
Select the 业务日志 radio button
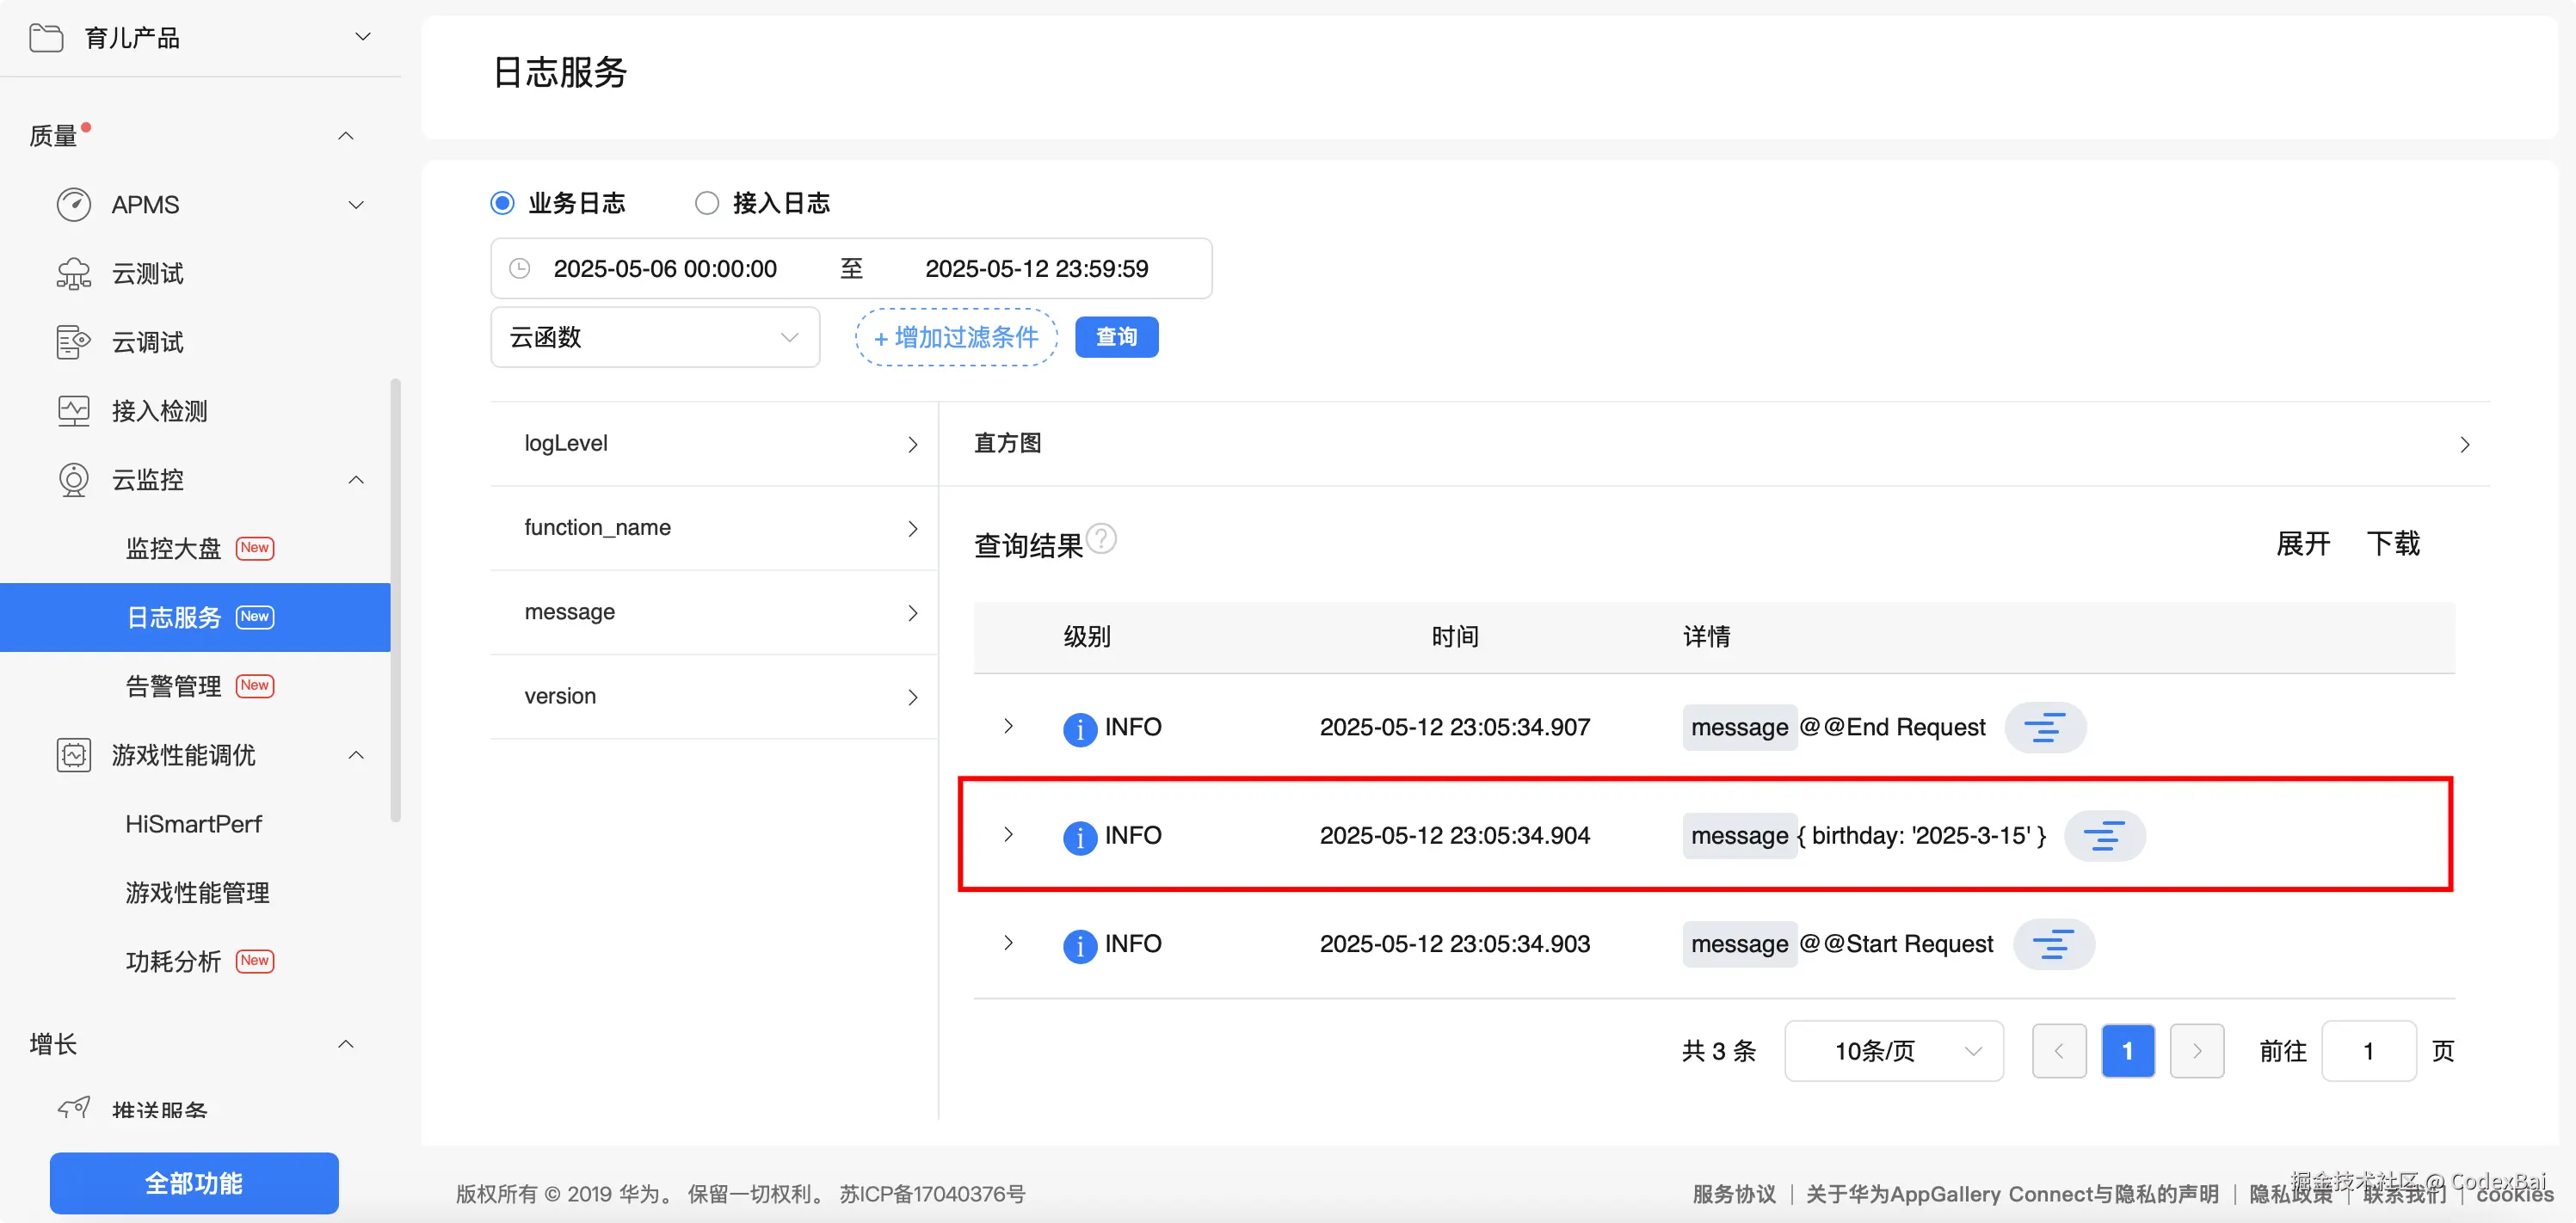click(503, 203)
